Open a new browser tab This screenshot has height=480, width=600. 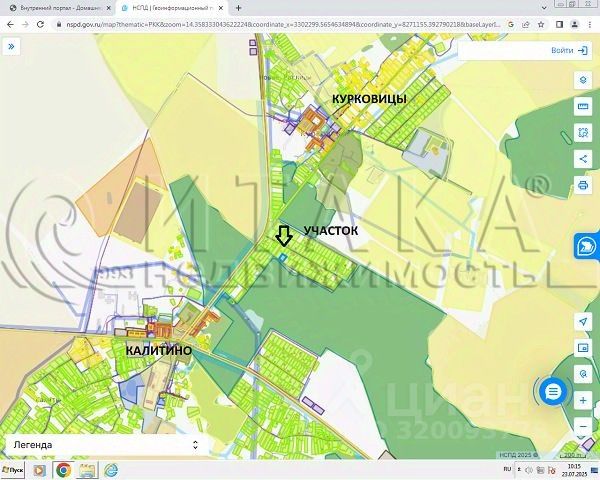point(238,8)
